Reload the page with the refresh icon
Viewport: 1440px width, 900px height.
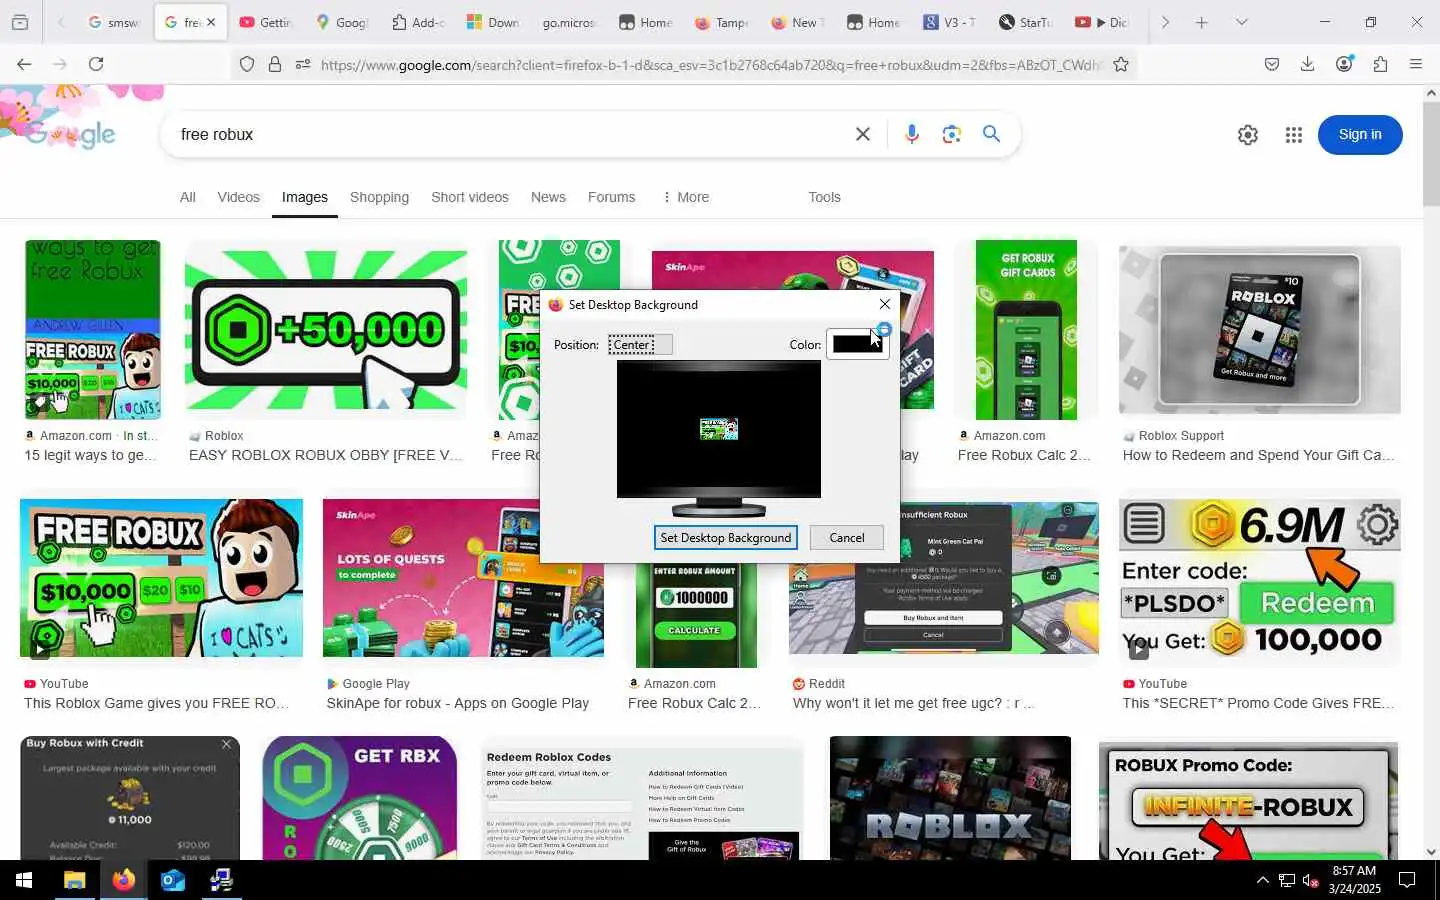(x=96, y=64)
